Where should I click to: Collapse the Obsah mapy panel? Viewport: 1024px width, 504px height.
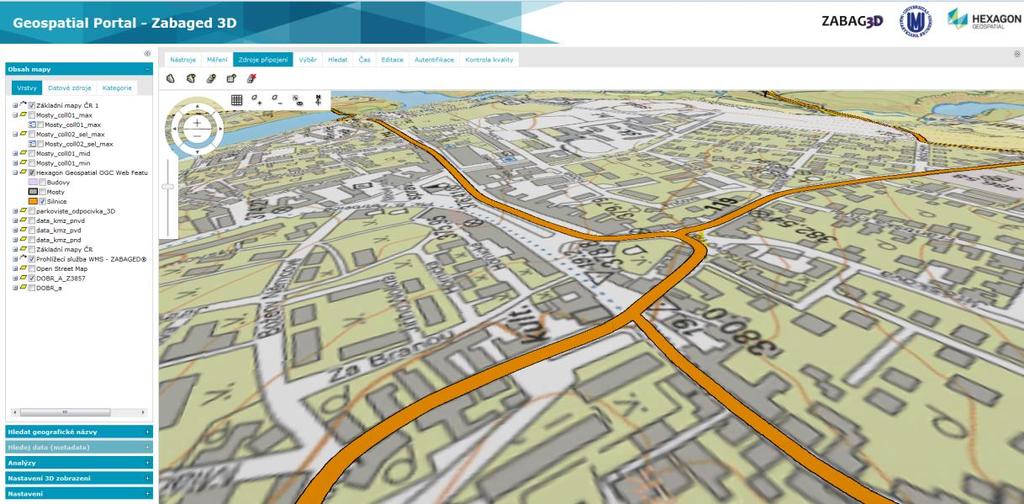coord(148,69)
